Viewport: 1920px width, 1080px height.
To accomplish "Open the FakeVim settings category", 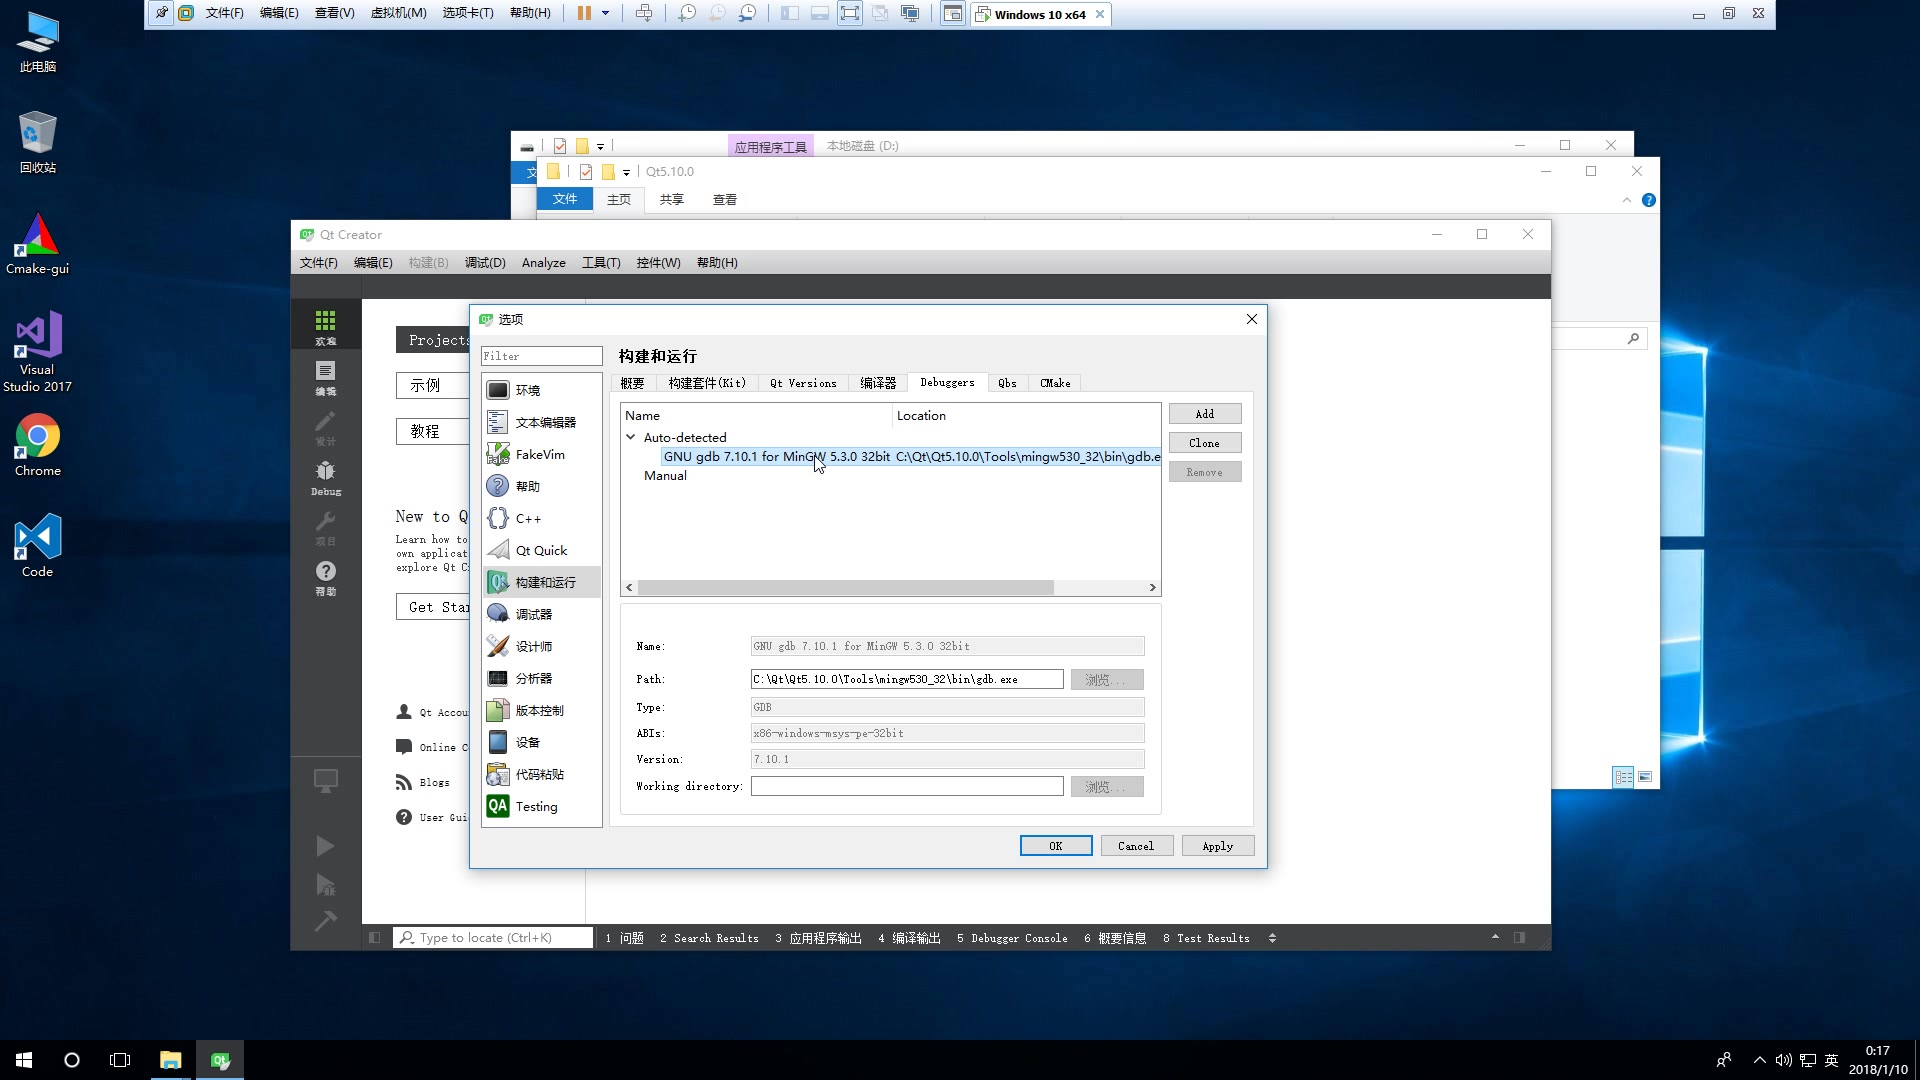I will pos(540,454).
